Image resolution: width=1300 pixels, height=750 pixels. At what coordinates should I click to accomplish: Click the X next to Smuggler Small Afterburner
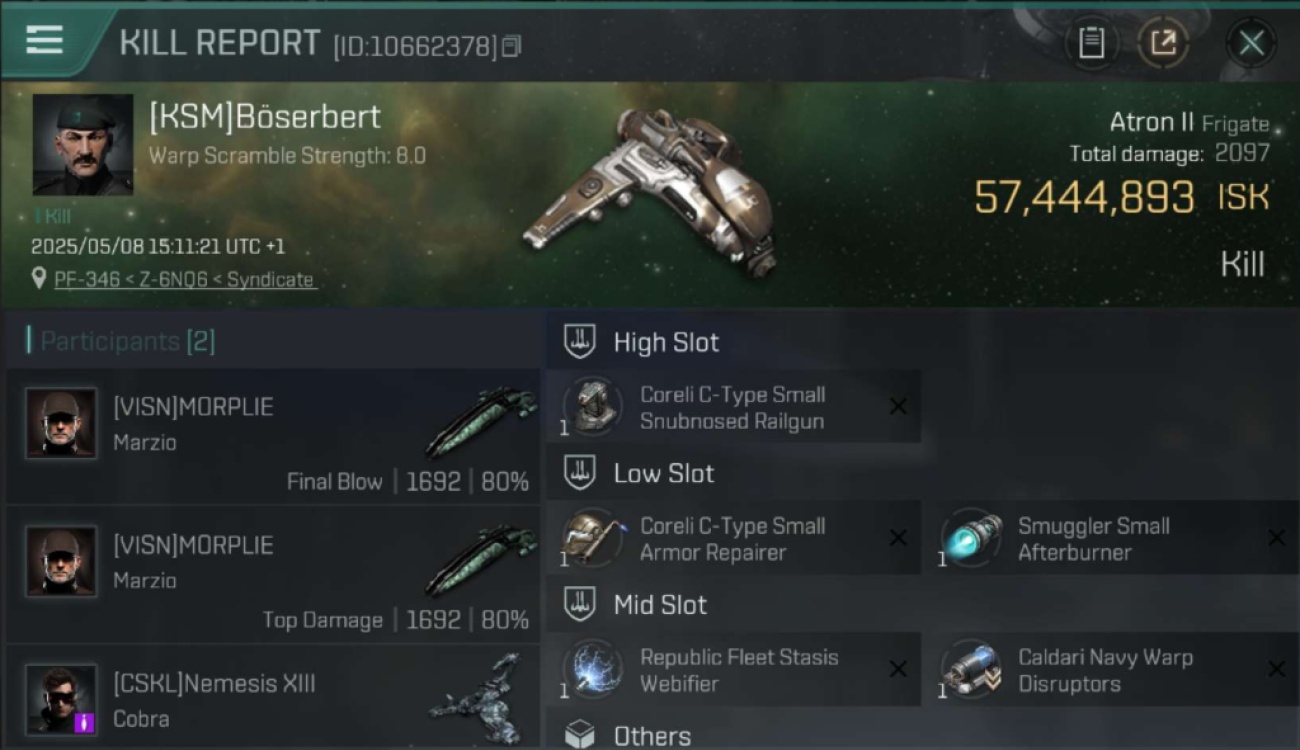(x=1276, y=538)
